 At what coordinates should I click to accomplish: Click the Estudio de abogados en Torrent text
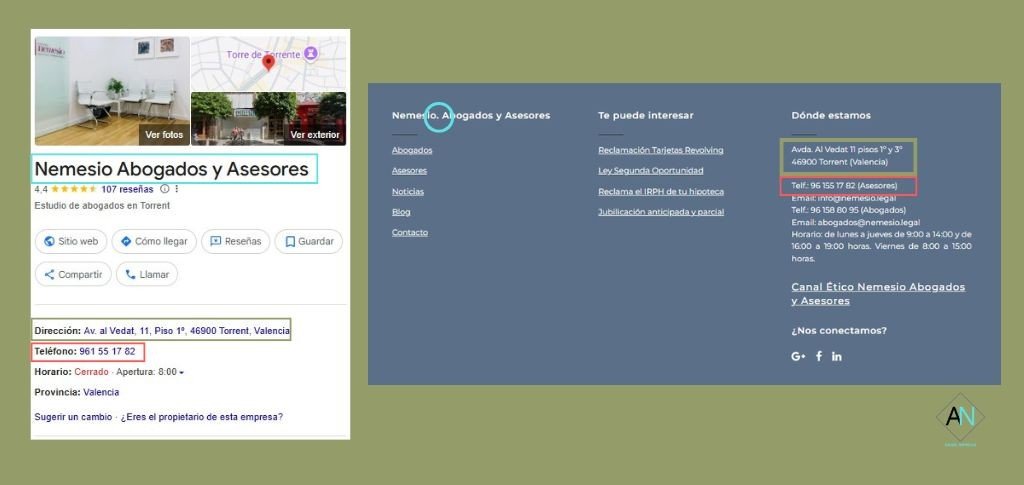(102, 206)
